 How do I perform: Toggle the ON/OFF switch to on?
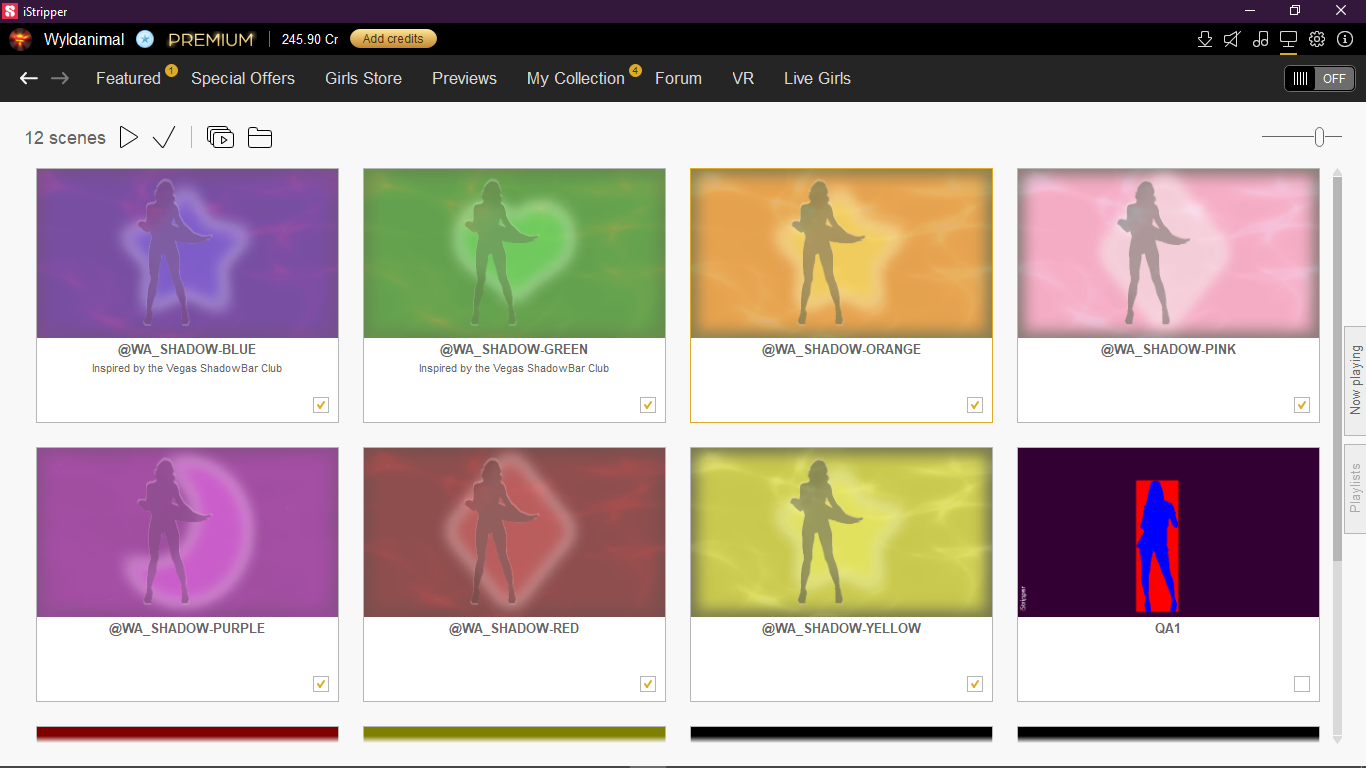[1319, 78]
